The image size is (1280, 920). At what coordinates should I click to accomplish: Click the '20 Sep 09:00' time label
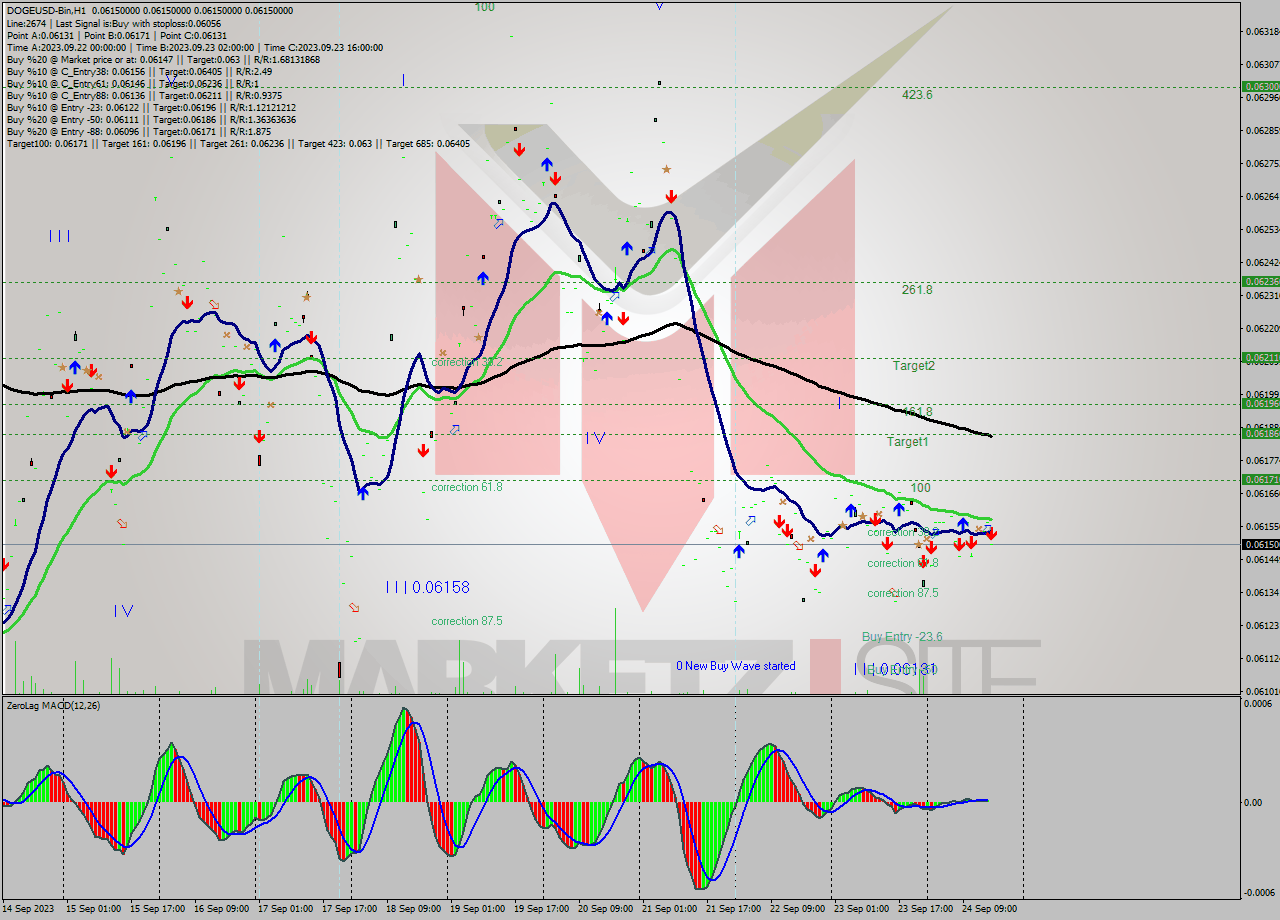tap(605, 909)
